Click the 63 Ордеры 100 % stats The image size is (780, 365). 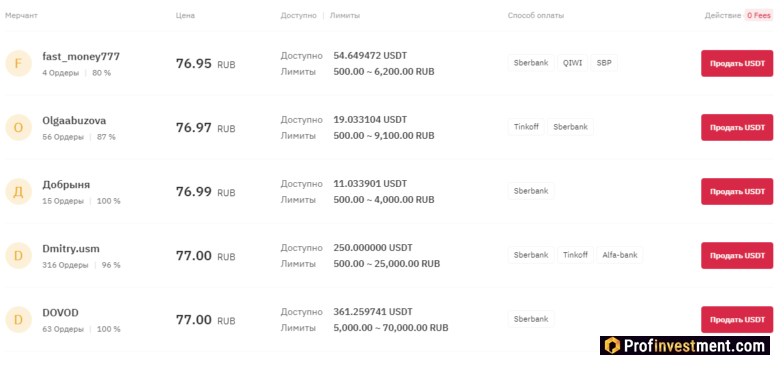pos(82,329)
